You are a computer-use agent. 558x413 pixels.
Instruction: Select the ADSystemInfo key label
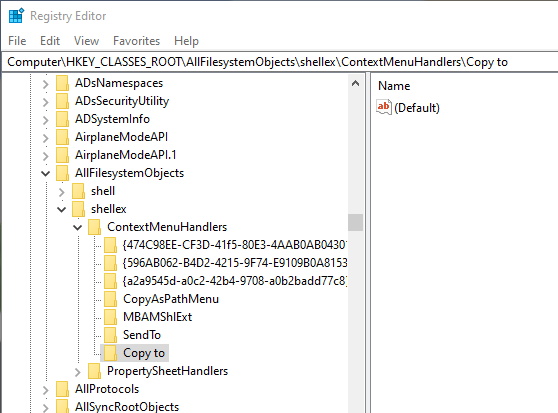pyautogui.click(x=112, y=119)
